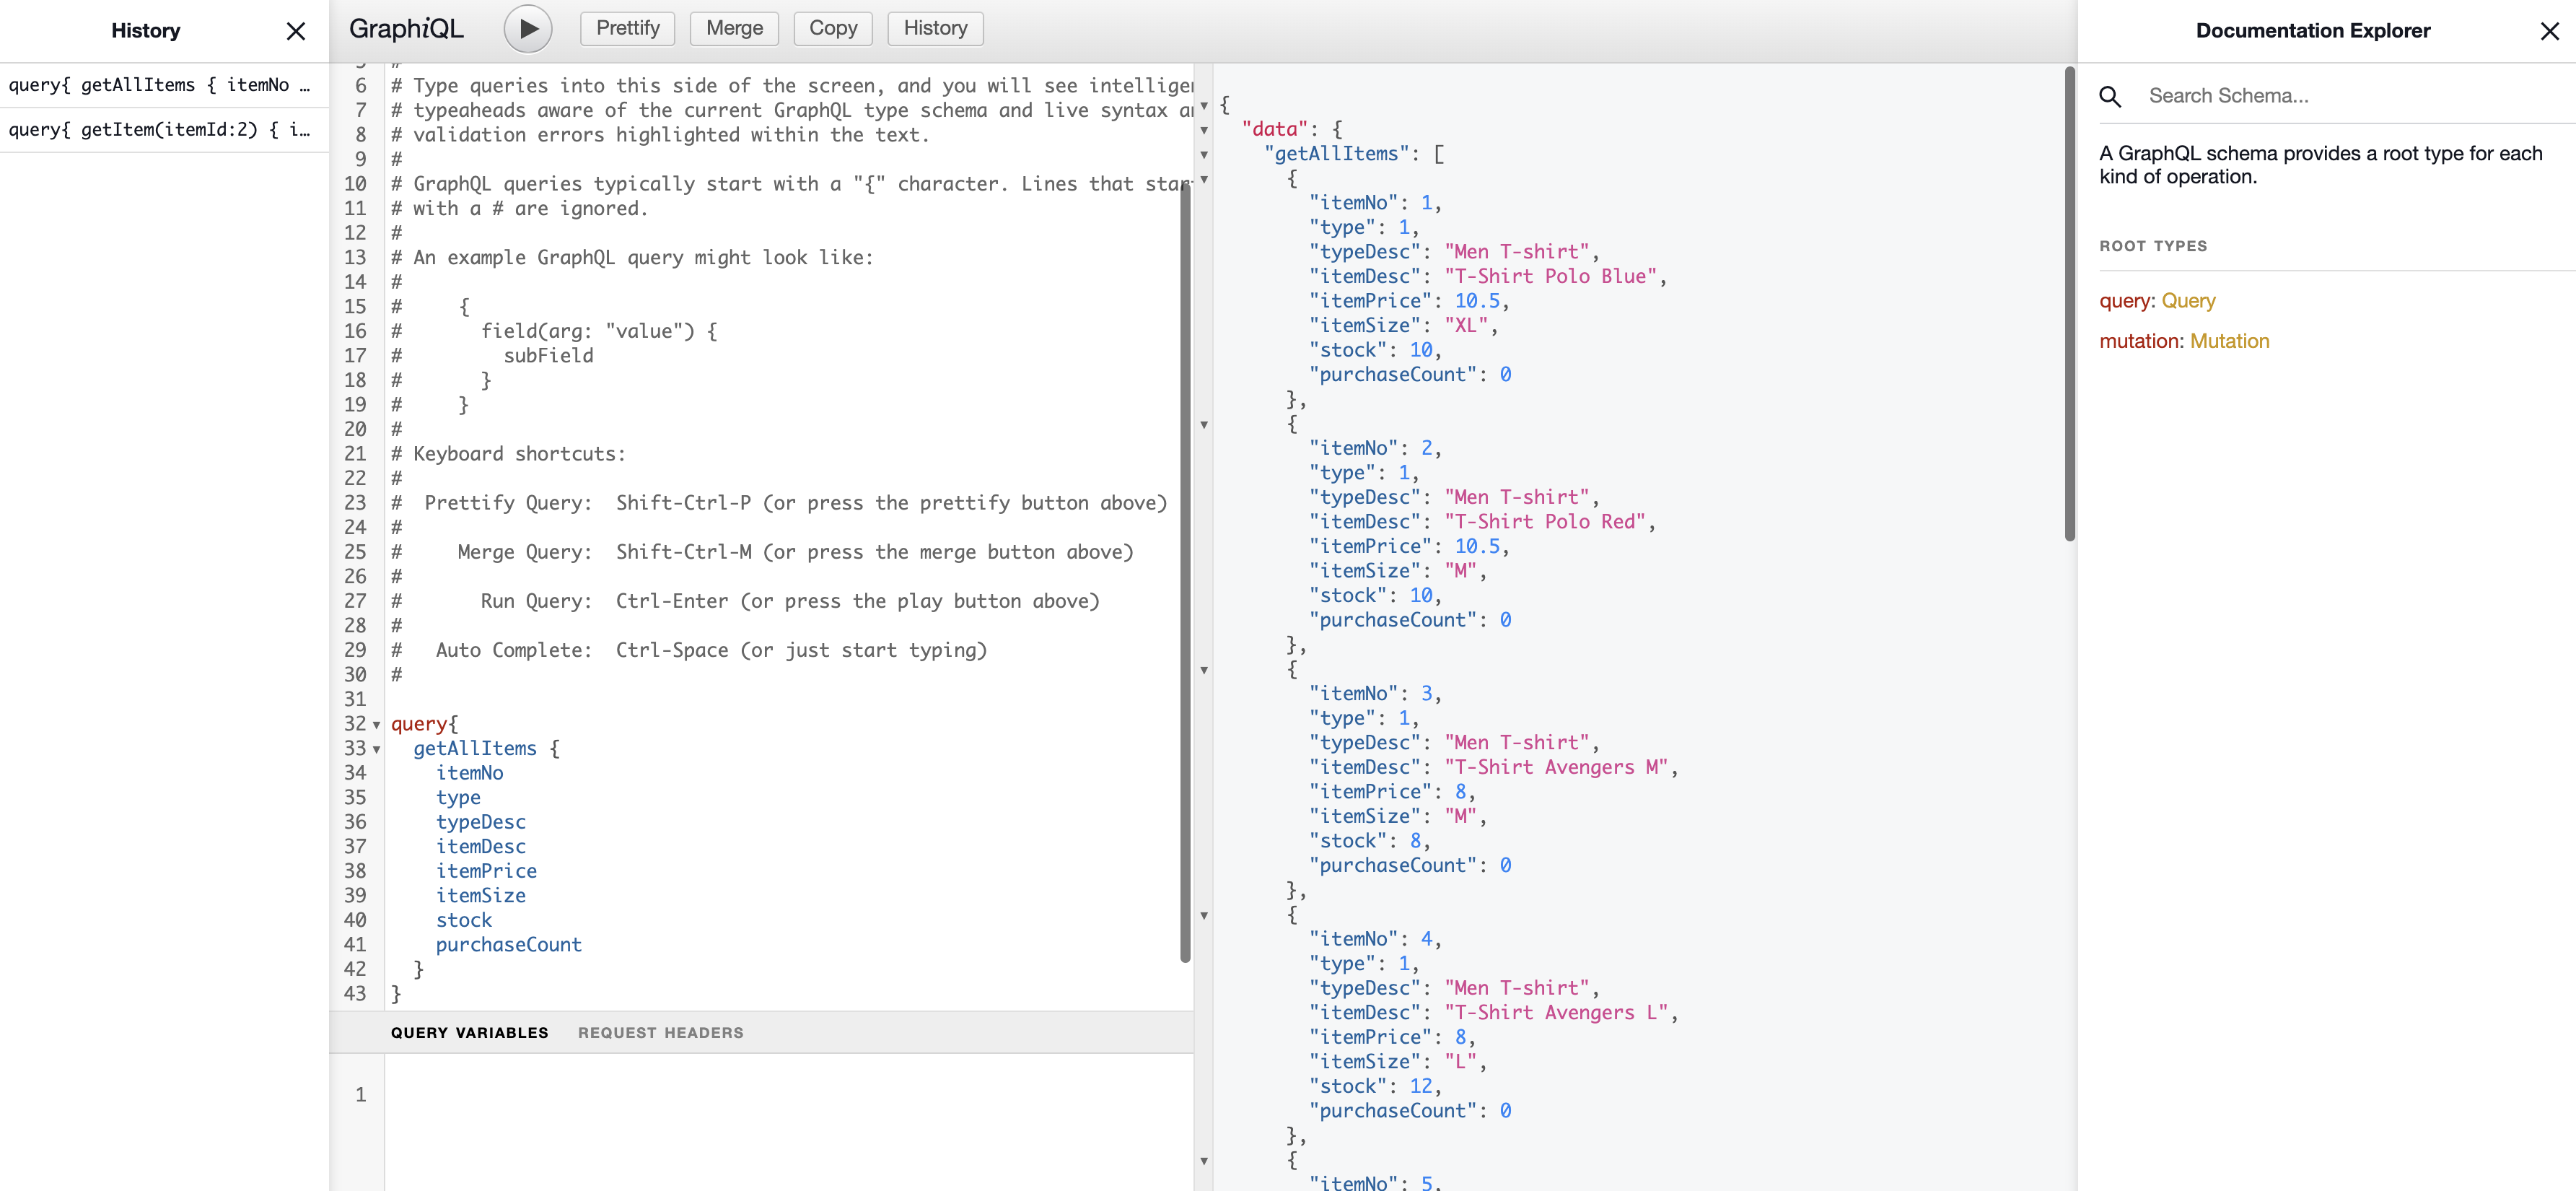Execute the query with the play button
This screenshot has width=2576, height=1191.
[528, 28]
